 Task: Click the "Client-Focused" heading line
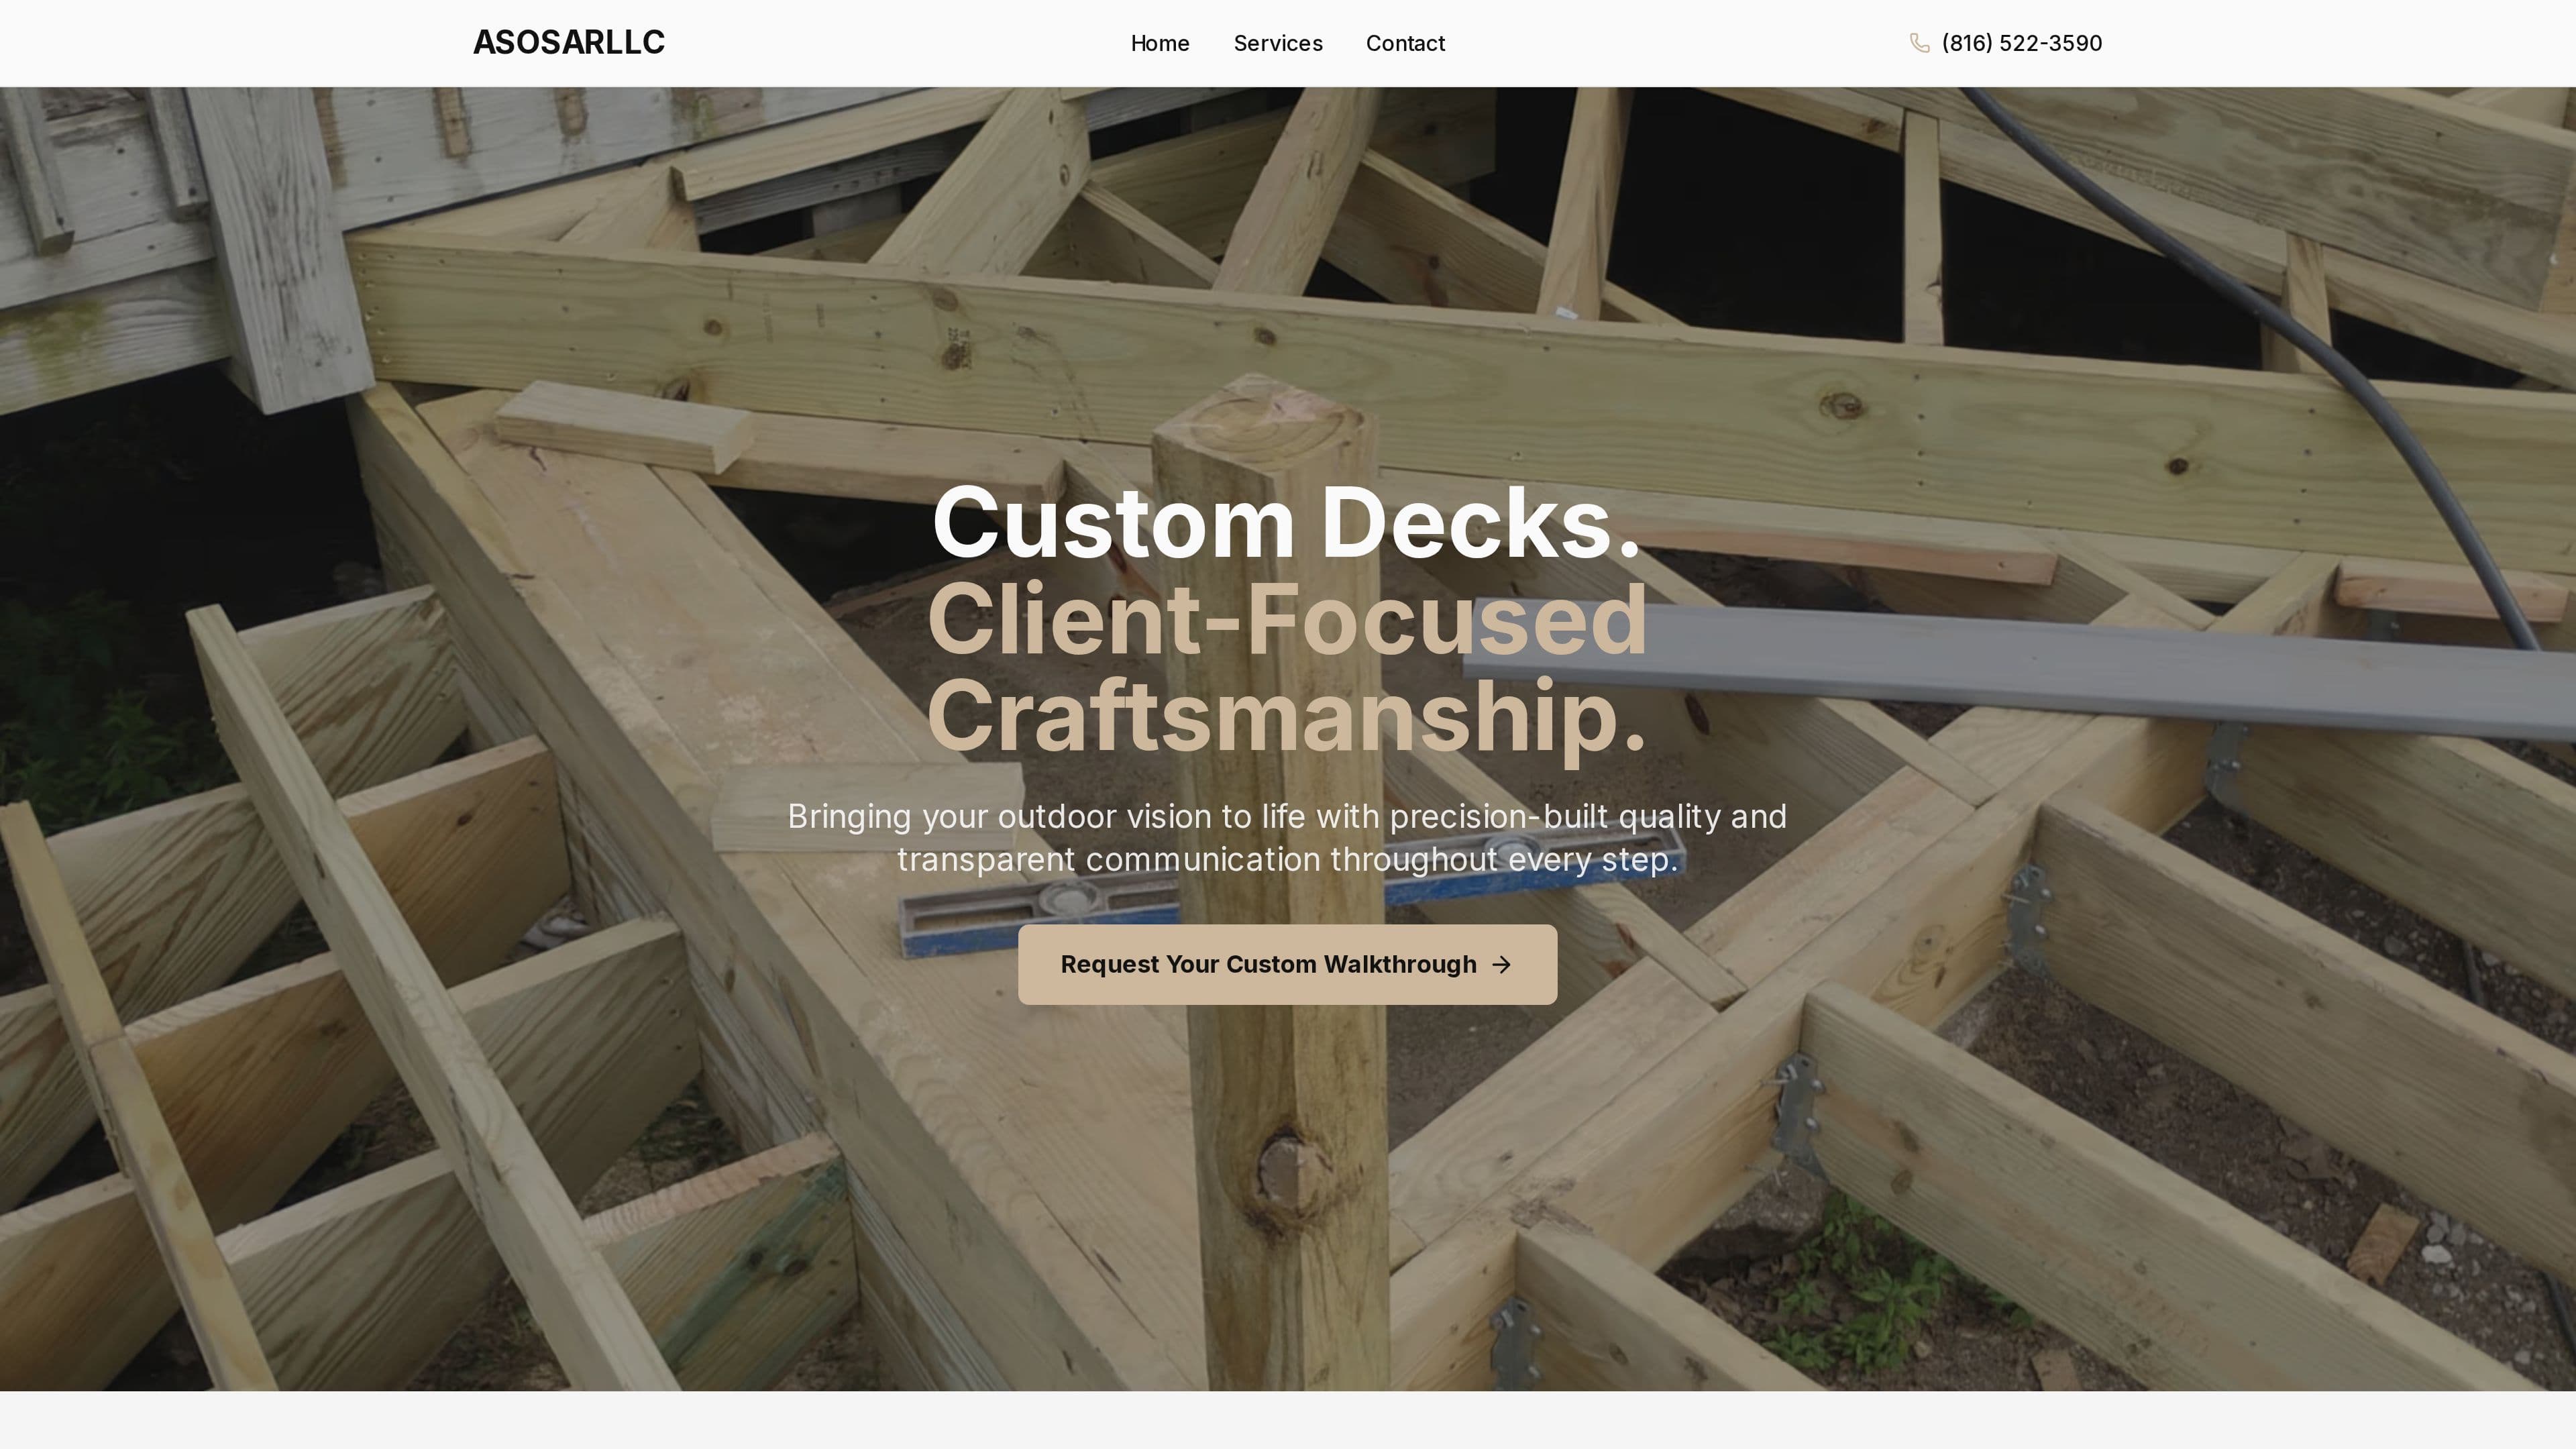[x=1287, y=620]
